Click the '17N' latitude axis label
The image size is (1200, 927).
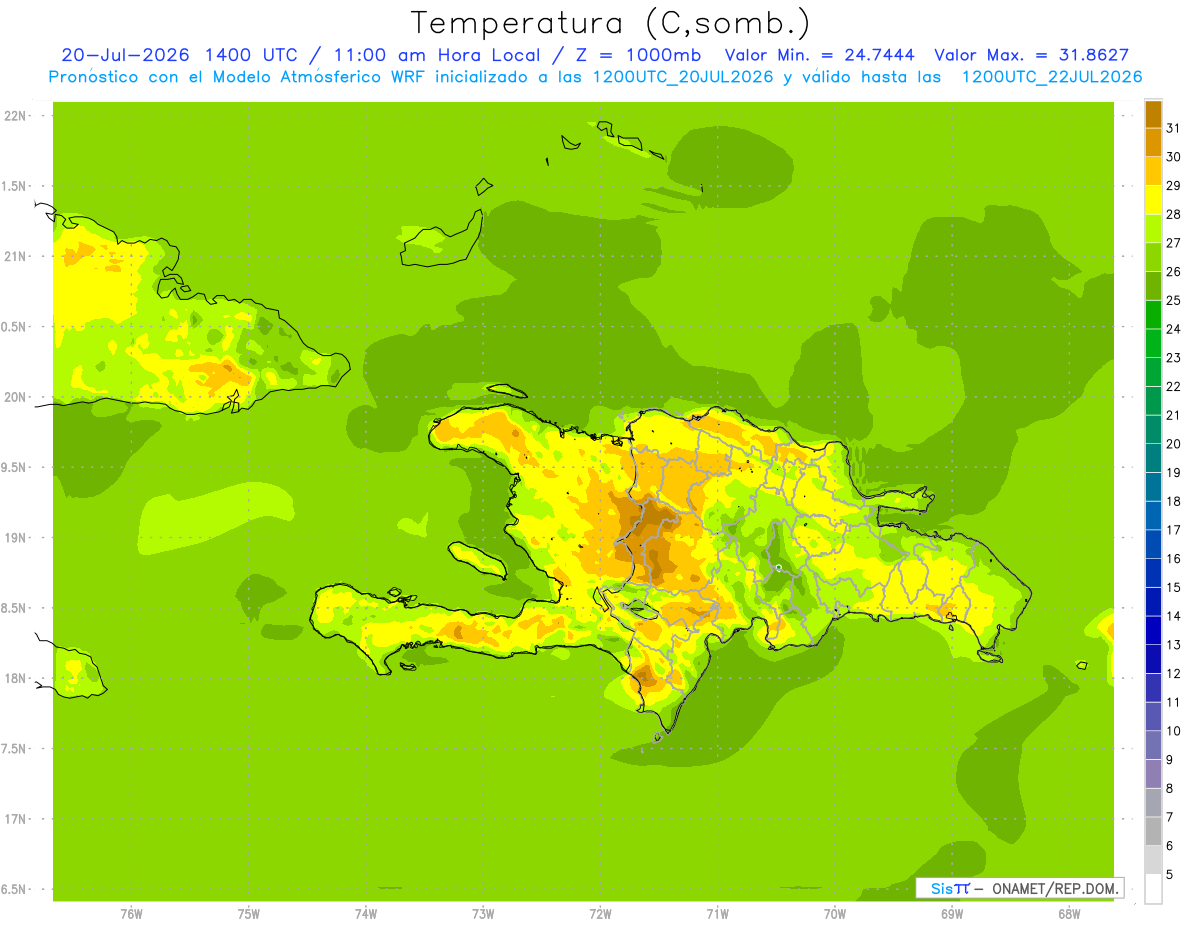tap(13, 819)
